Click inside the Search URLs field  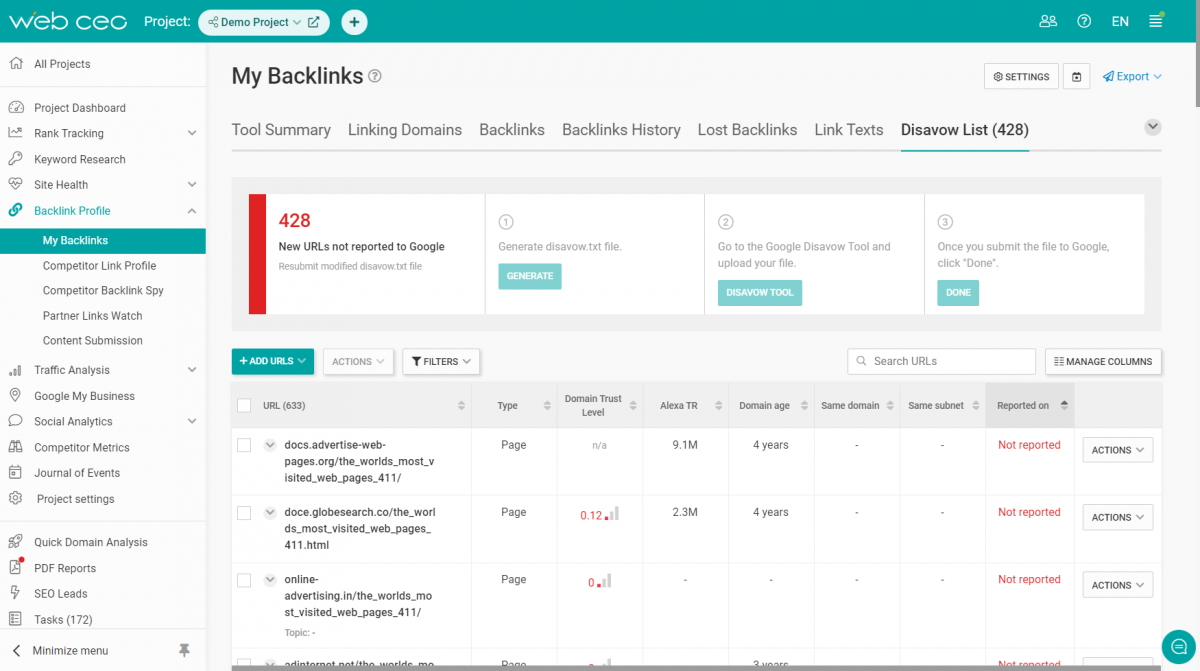tap(940, 361)
